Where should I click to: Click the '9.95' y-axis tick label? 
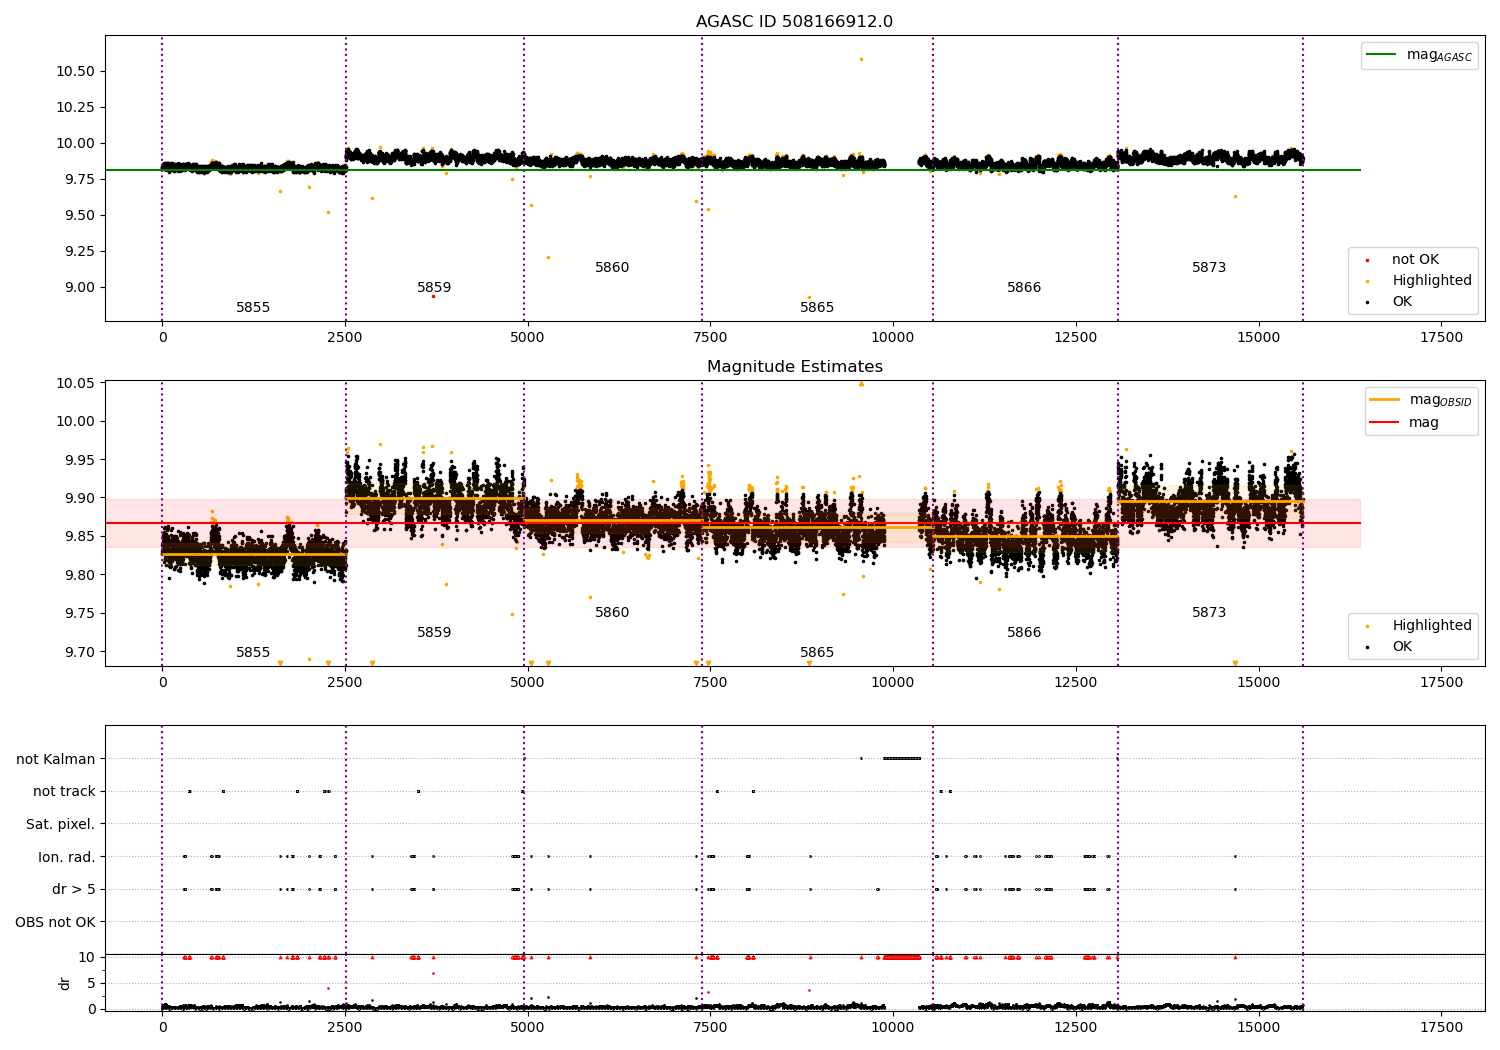[x=79, y=460]
